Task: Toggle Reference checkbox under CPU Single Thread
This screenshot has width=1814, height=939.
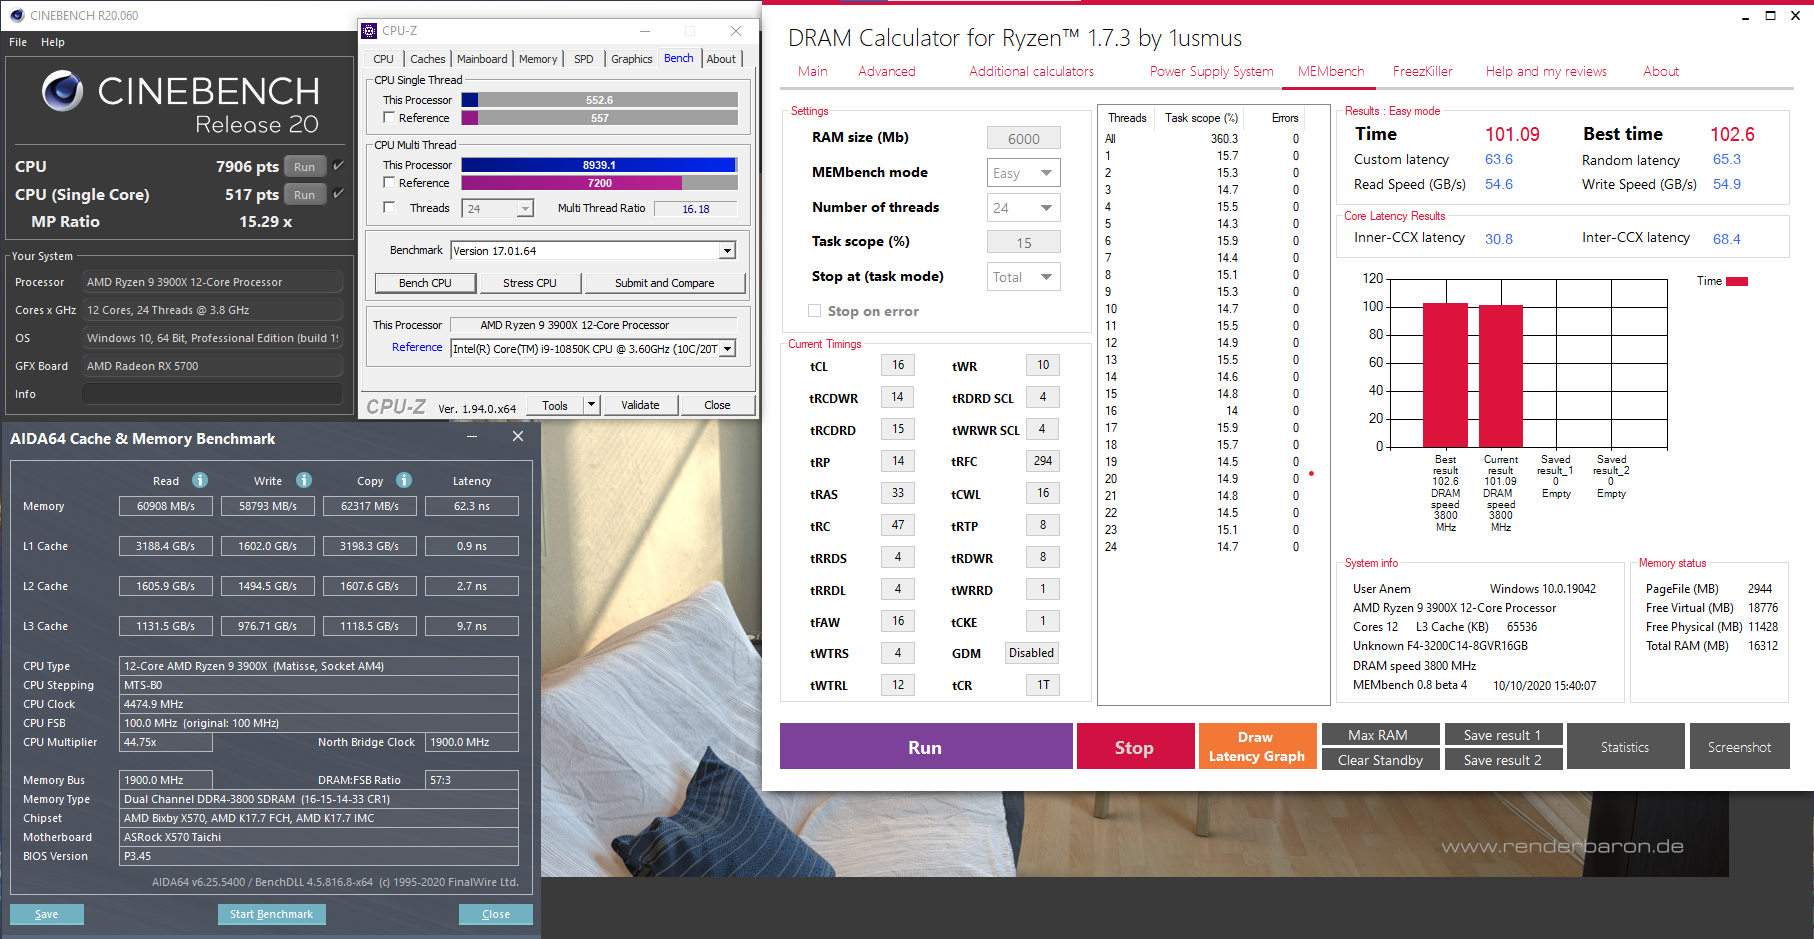Action: (x=389, y=118)
